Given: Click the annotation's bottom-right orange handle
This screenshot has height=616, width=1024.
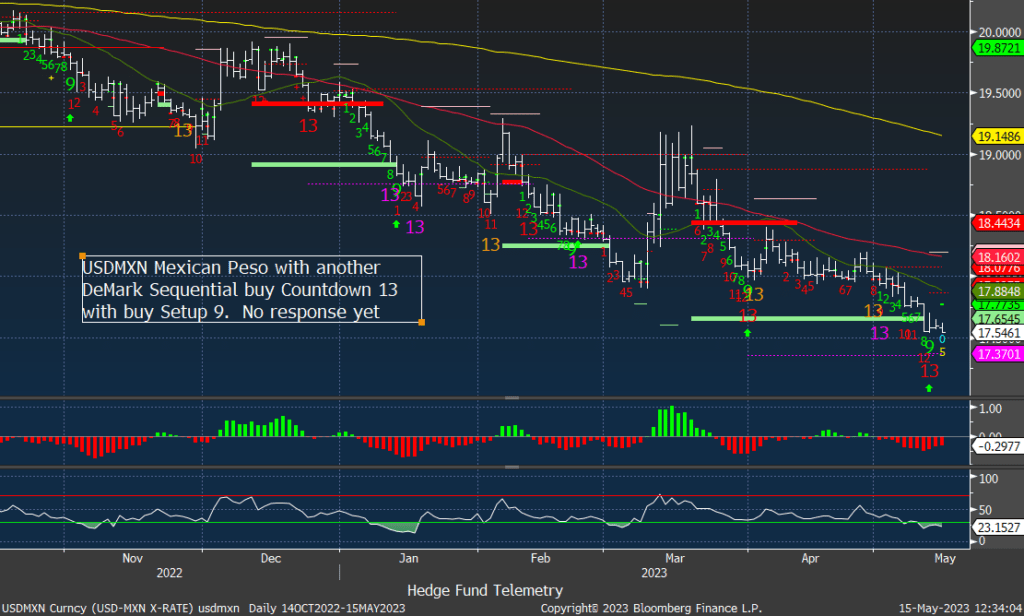Looking at the screenshot, I should tap(421, 322).
